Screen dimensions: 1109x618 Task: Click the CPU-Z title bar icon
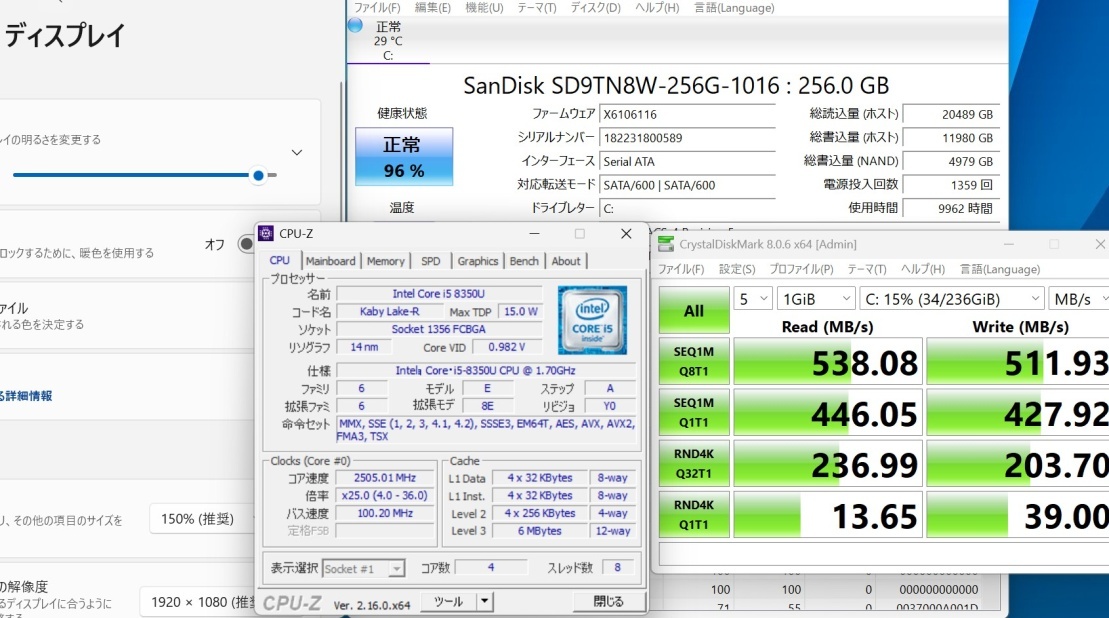266,233
